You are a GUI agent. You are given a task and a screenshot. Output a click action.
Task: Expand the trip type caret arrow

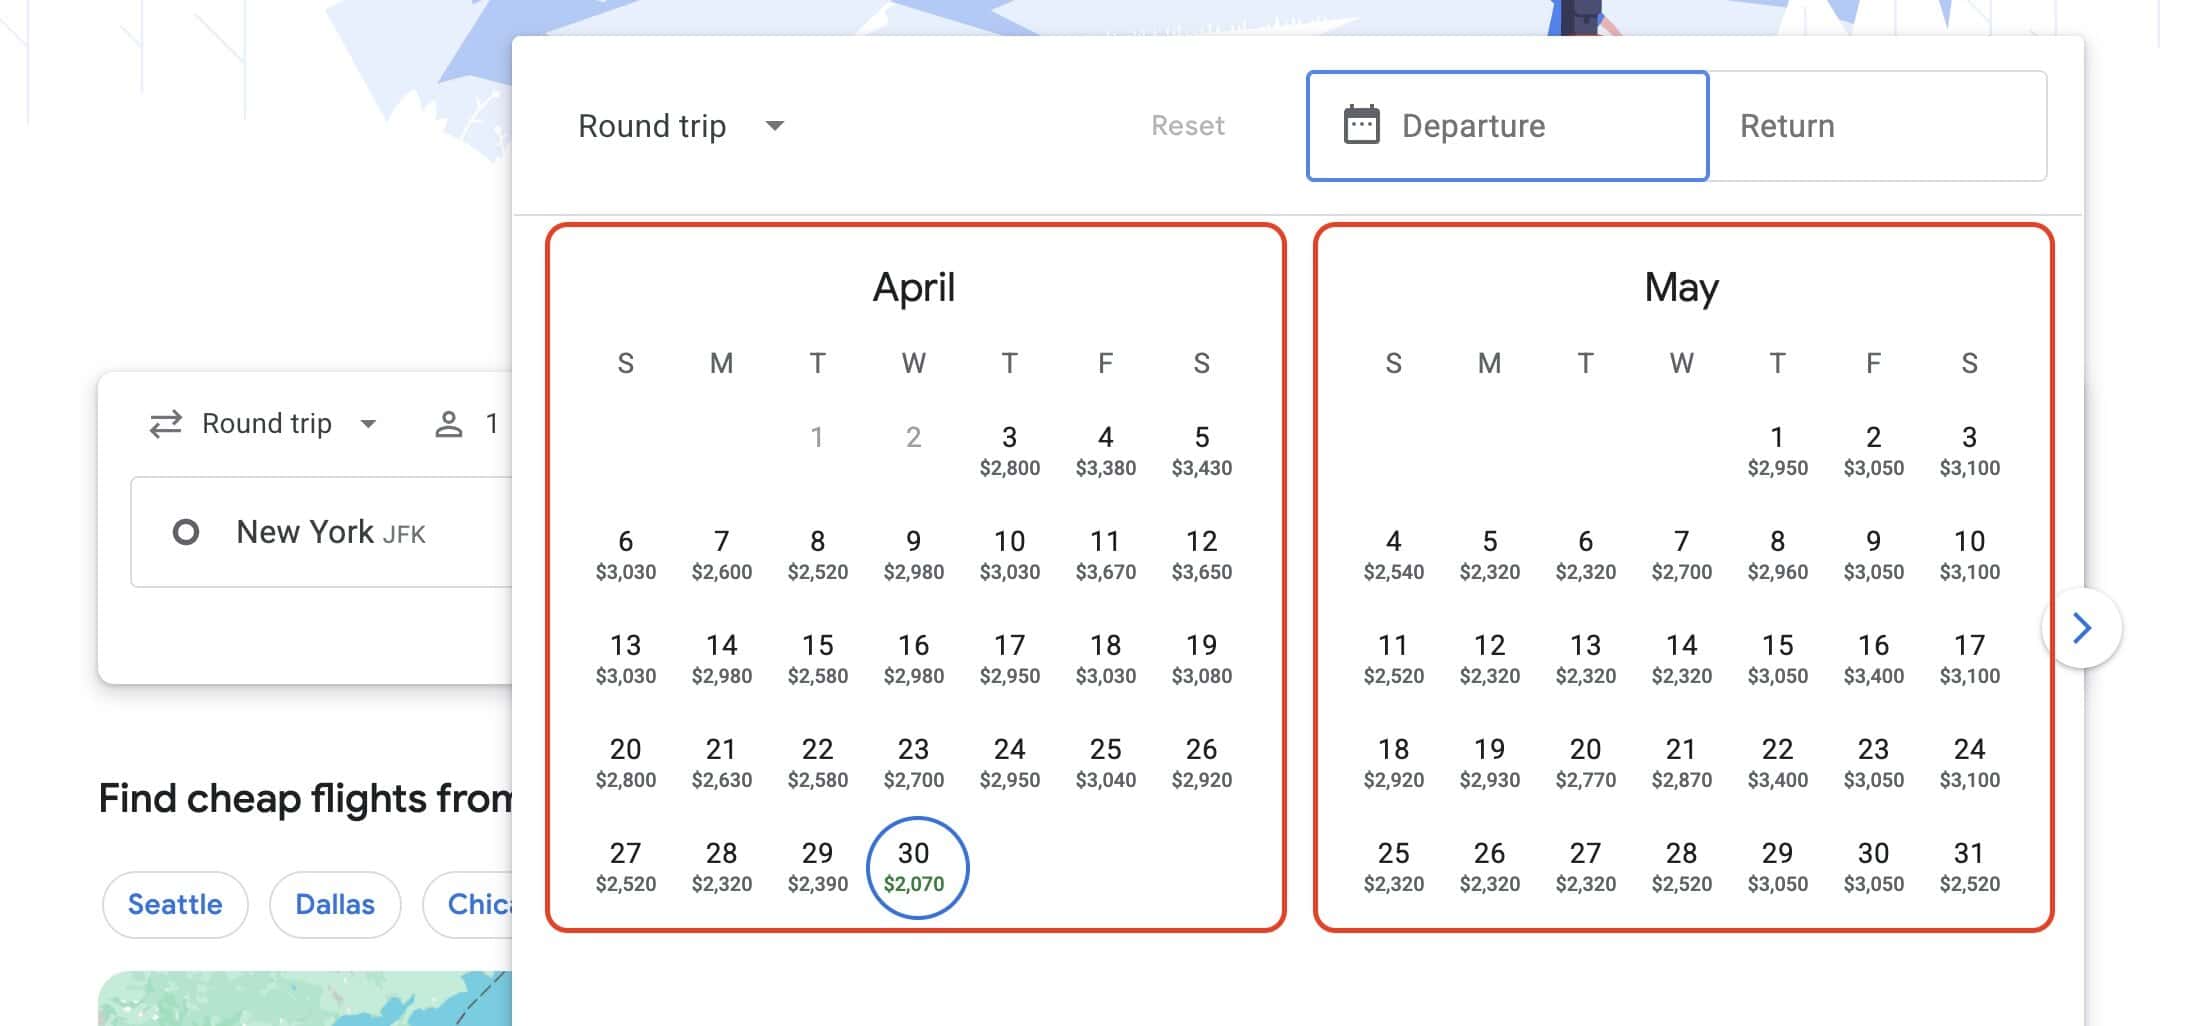point(369,424)
